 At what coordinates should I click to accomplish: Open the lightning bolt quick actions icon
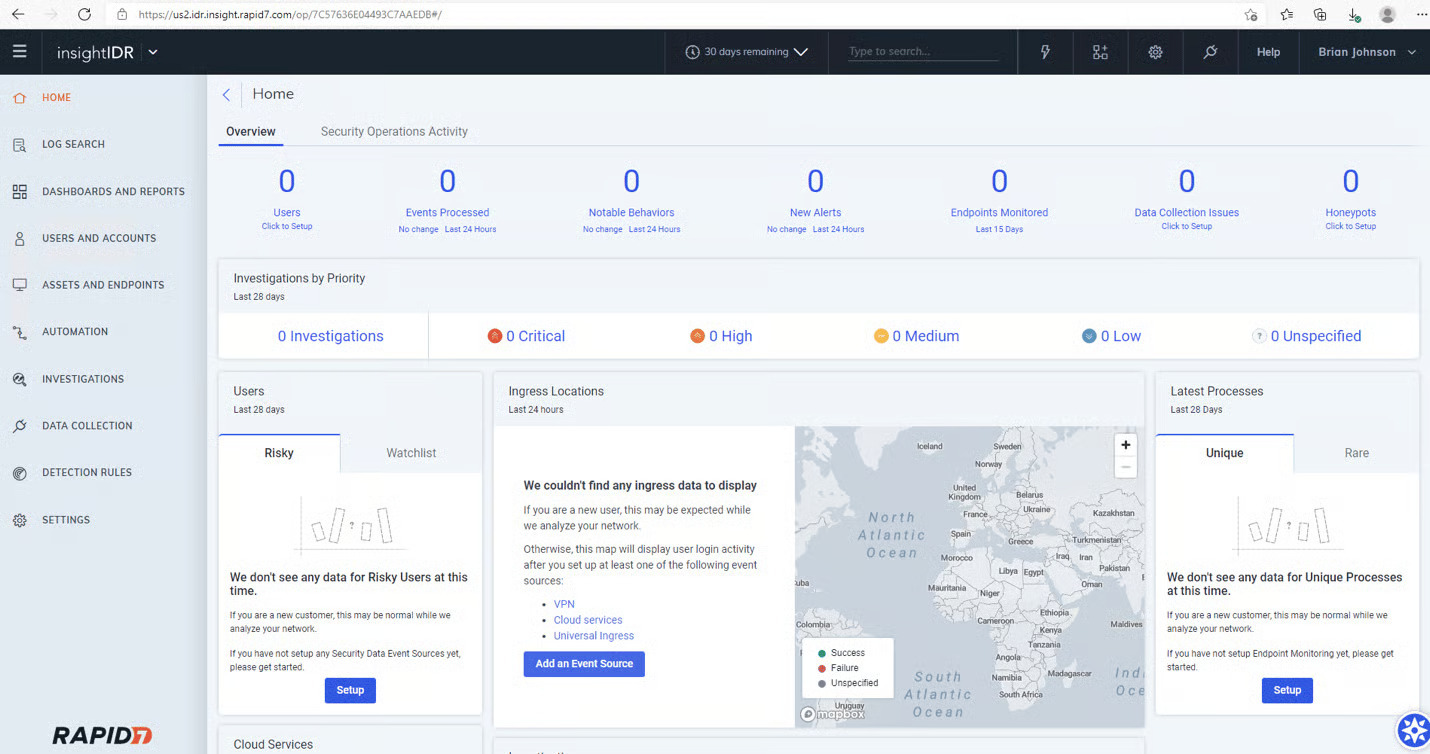pos(1045,52)
